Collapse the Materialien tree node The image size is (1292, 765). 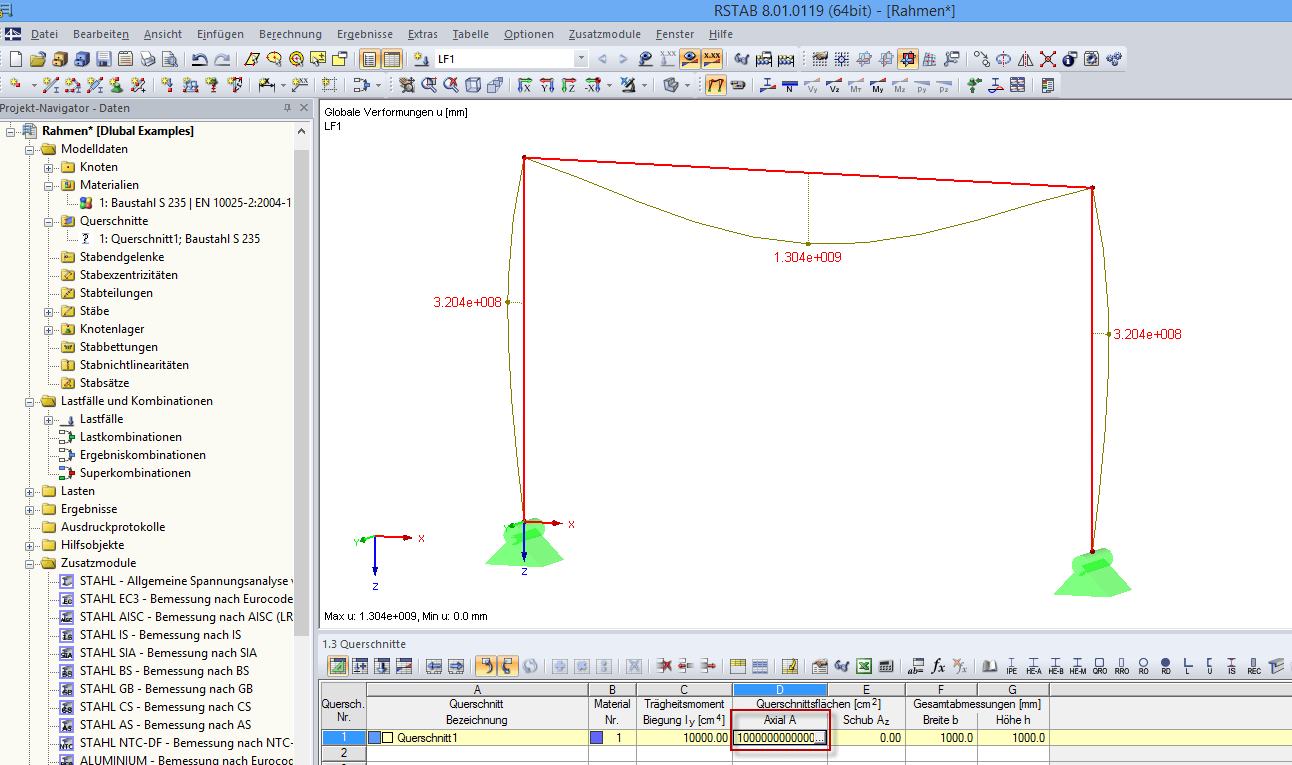(48, 185)
